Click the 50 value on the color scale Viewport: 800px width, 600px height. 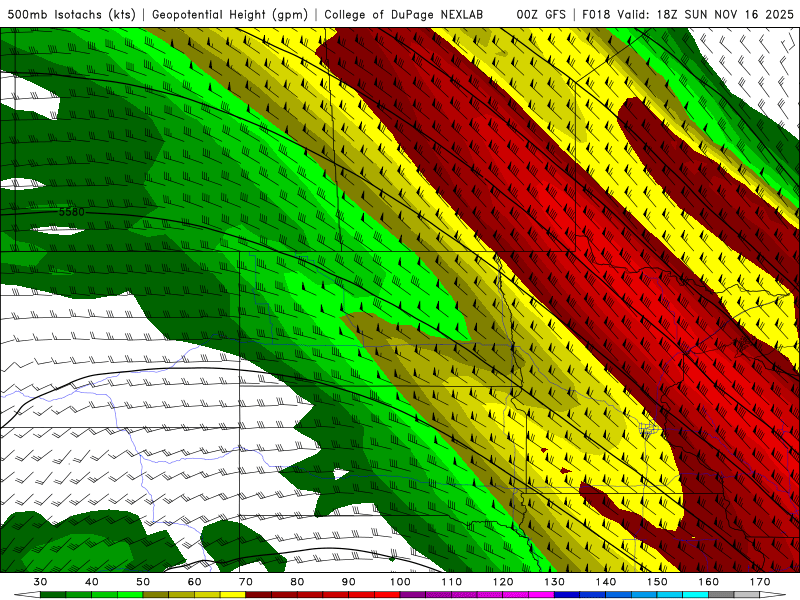[143, 582]
